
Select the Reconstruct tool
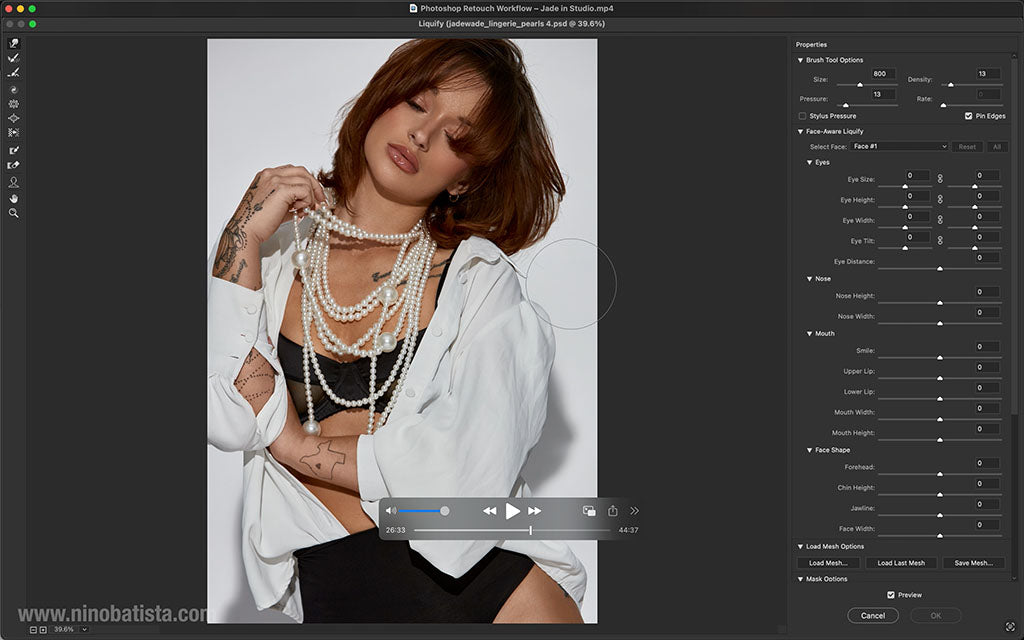point(14,58)
